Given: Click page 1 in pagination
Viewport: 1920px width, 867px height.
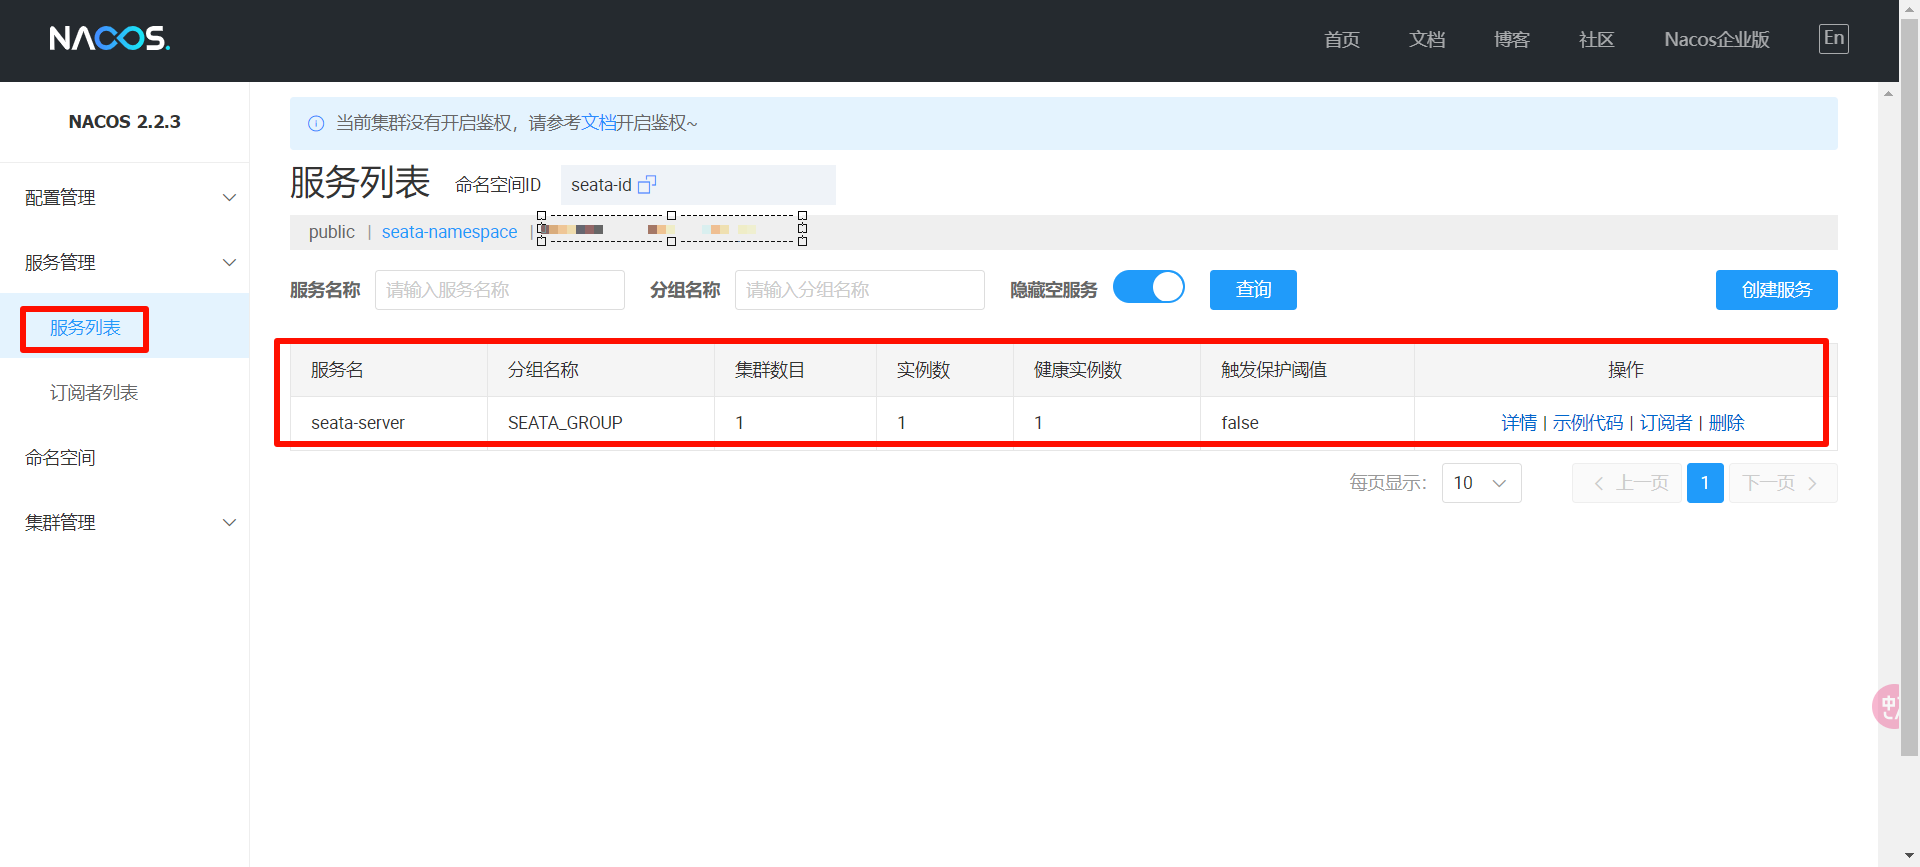Looking at the screenshot, I should coord(1705,483).
